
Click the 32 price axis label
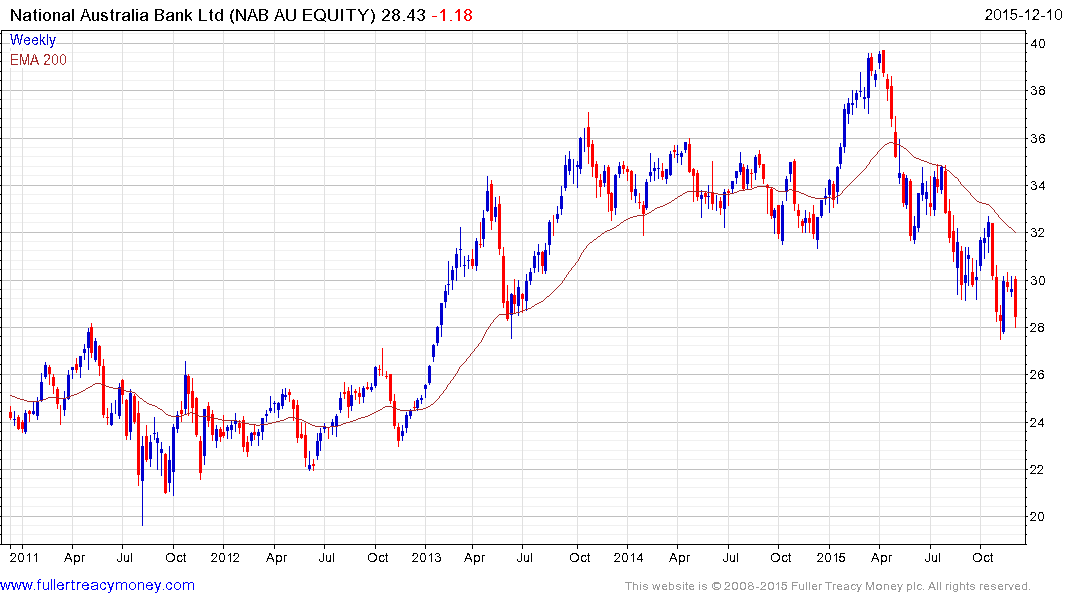[x=1038, y=233]
